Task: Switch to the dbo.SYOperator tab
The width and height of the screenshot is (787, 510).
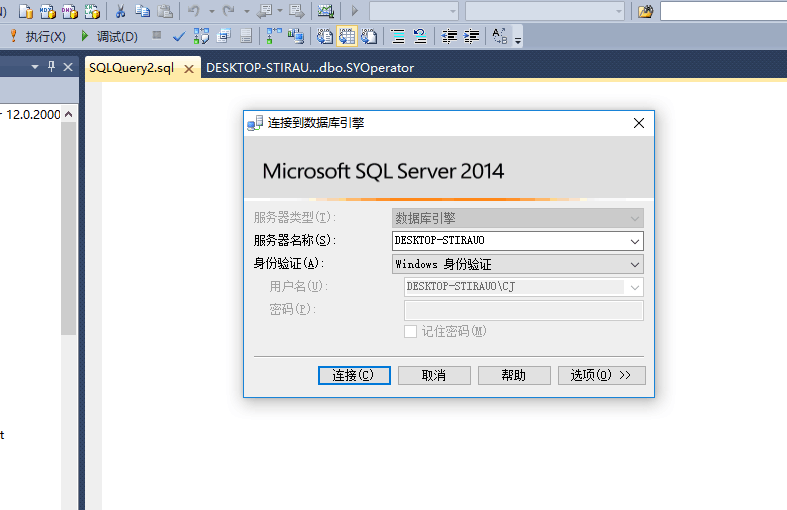Action: pos(310,68)
